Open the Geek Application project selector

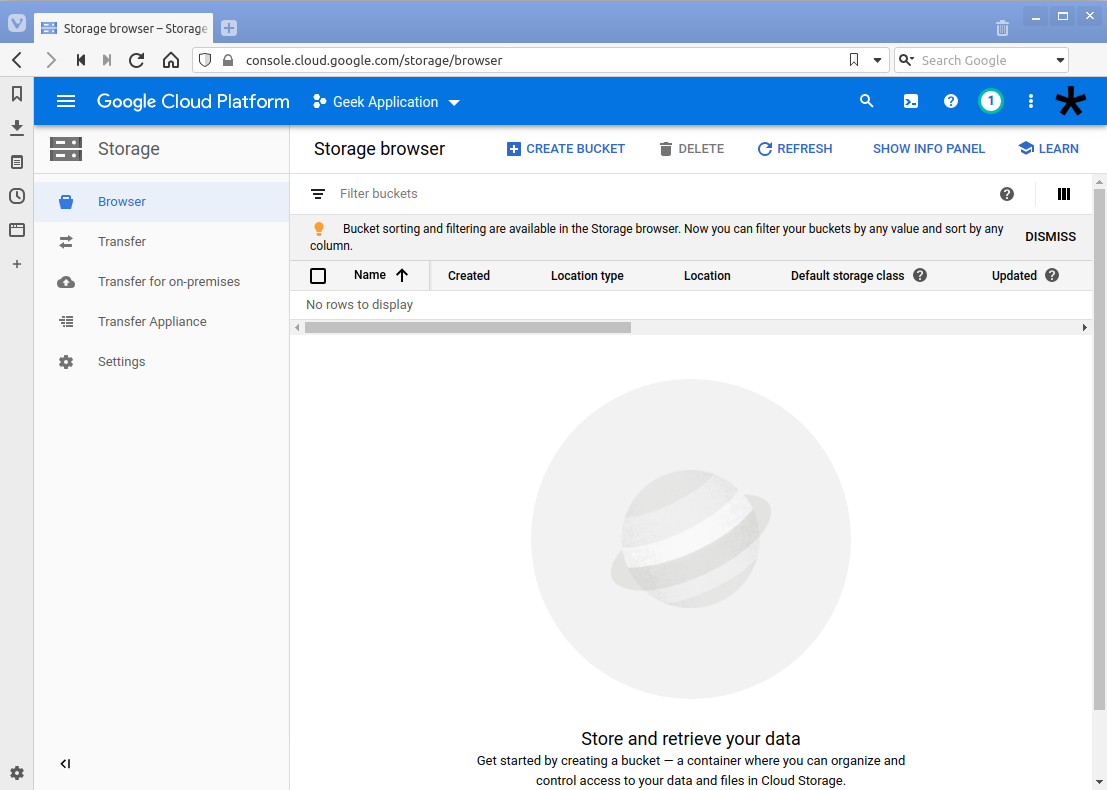(386, 101)
